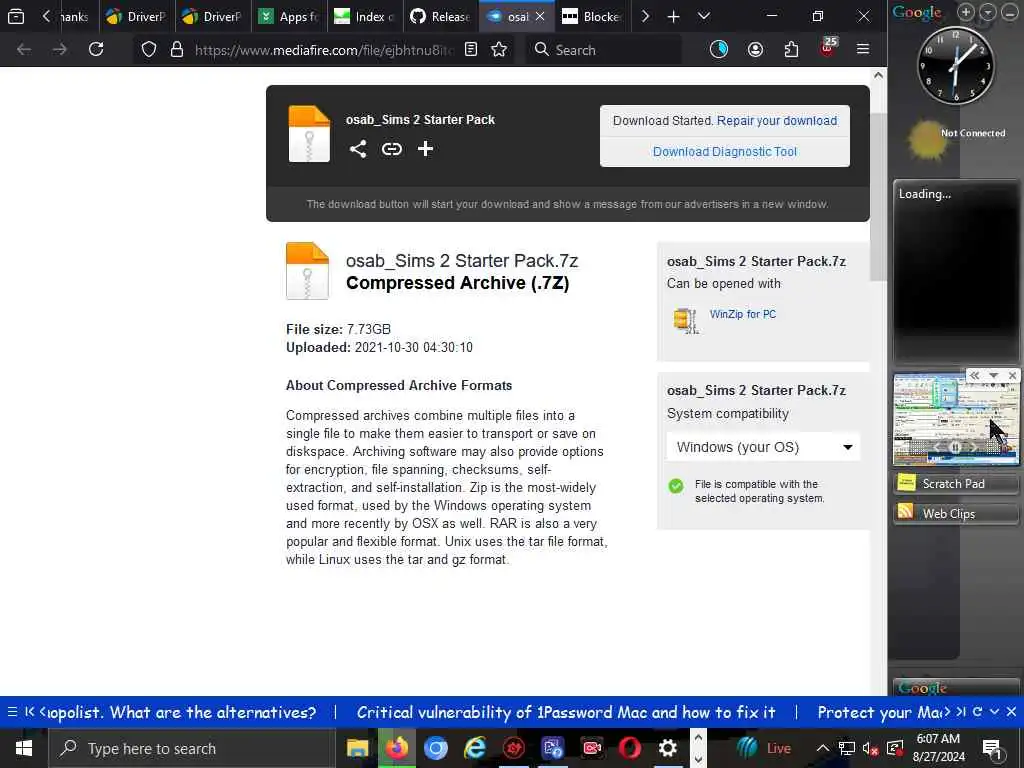The height and width of the screenshot is (768, 1024).
Task: Toggle reader view icon in address bar
Action: pos(471,50)
